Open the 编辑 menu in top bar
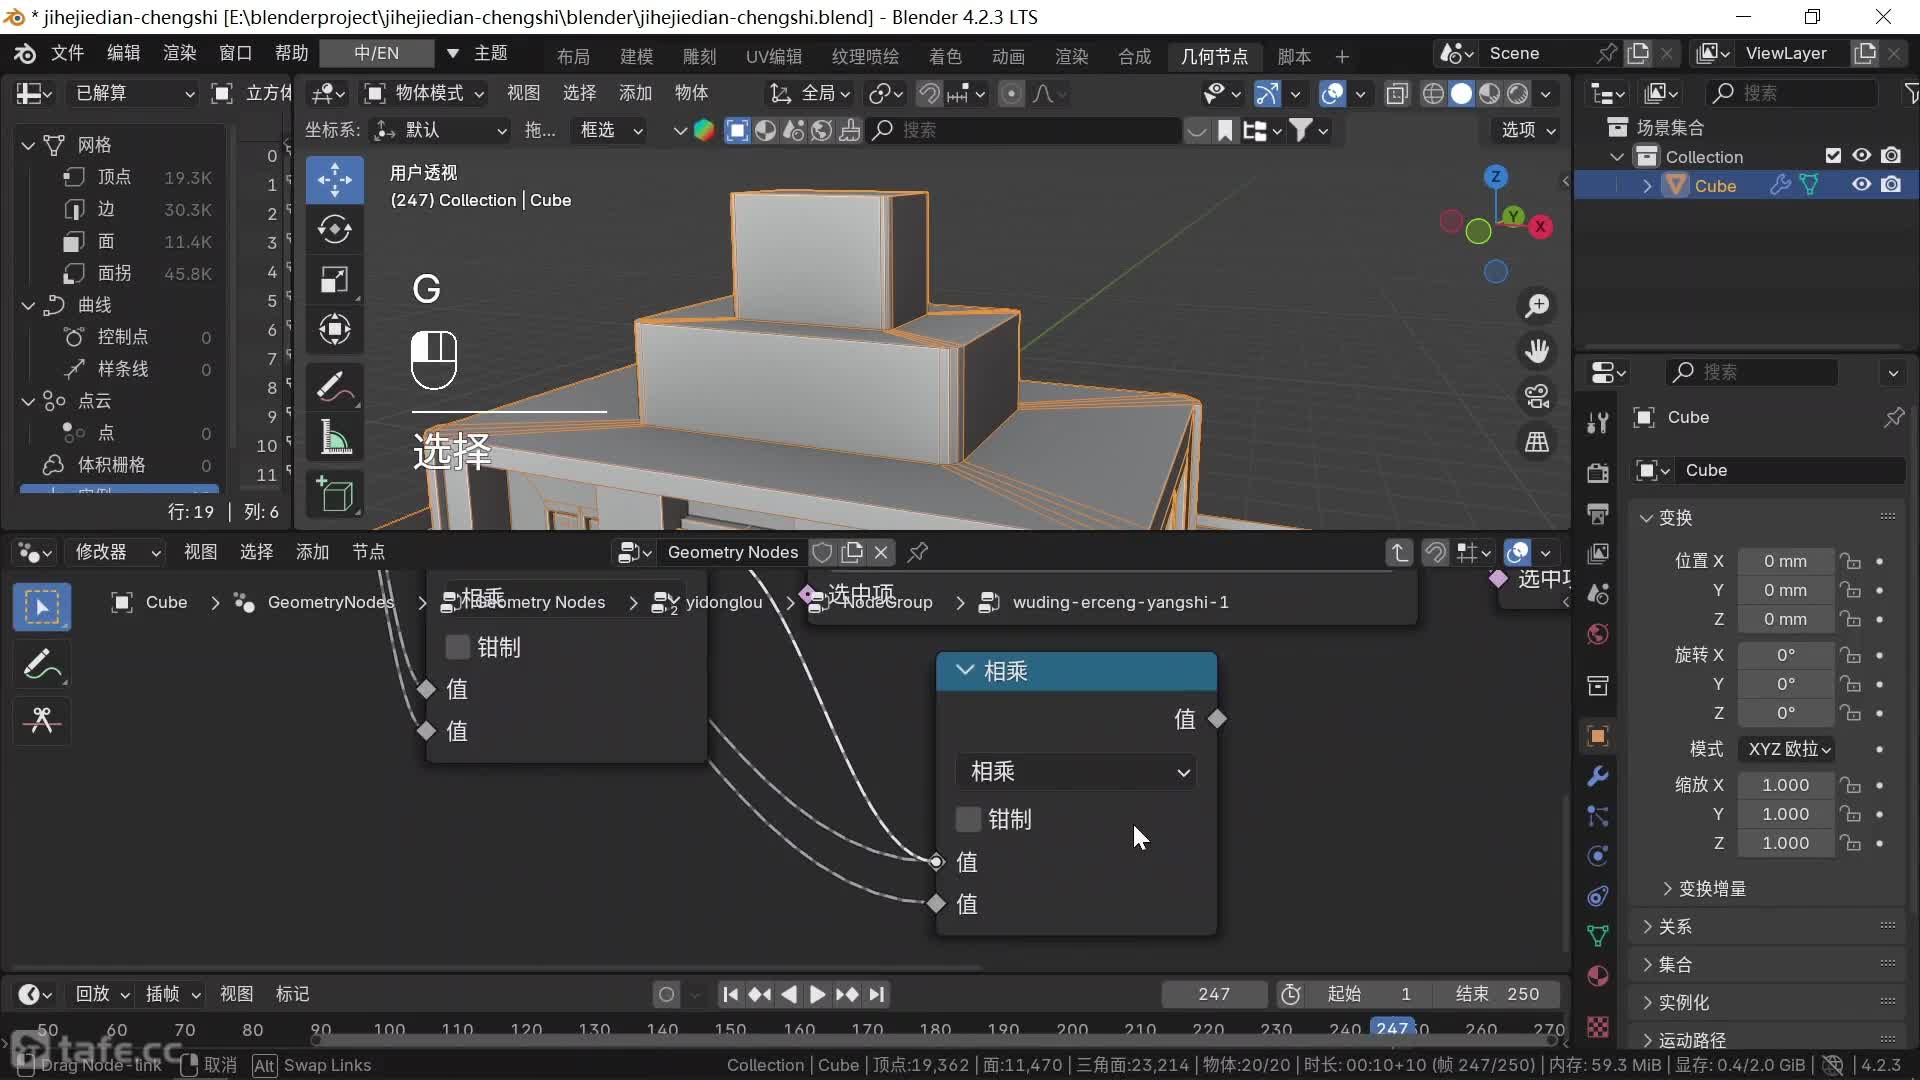 [123, 53]
